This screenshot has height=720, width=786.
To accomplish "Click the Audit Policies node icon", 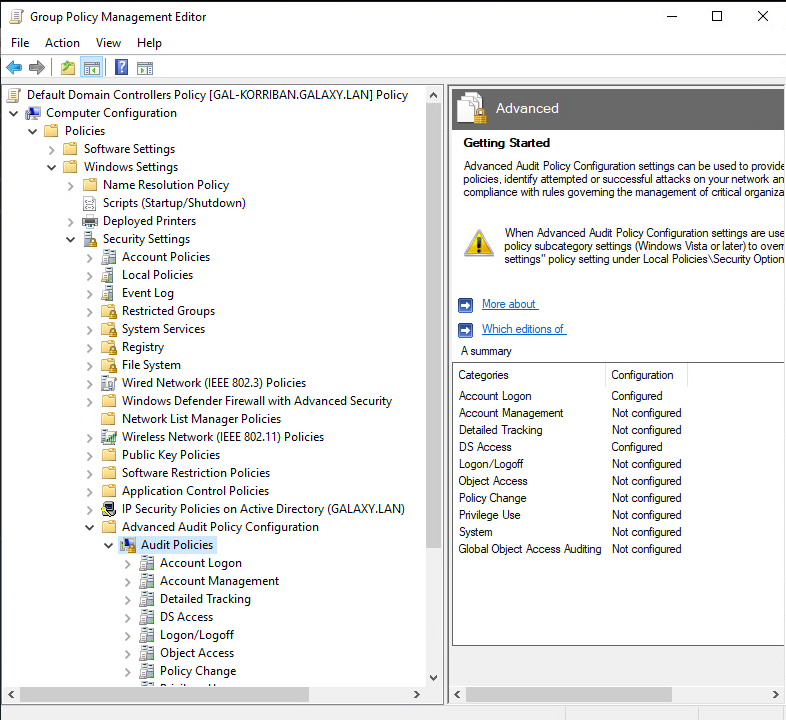I will pos(127,545).
